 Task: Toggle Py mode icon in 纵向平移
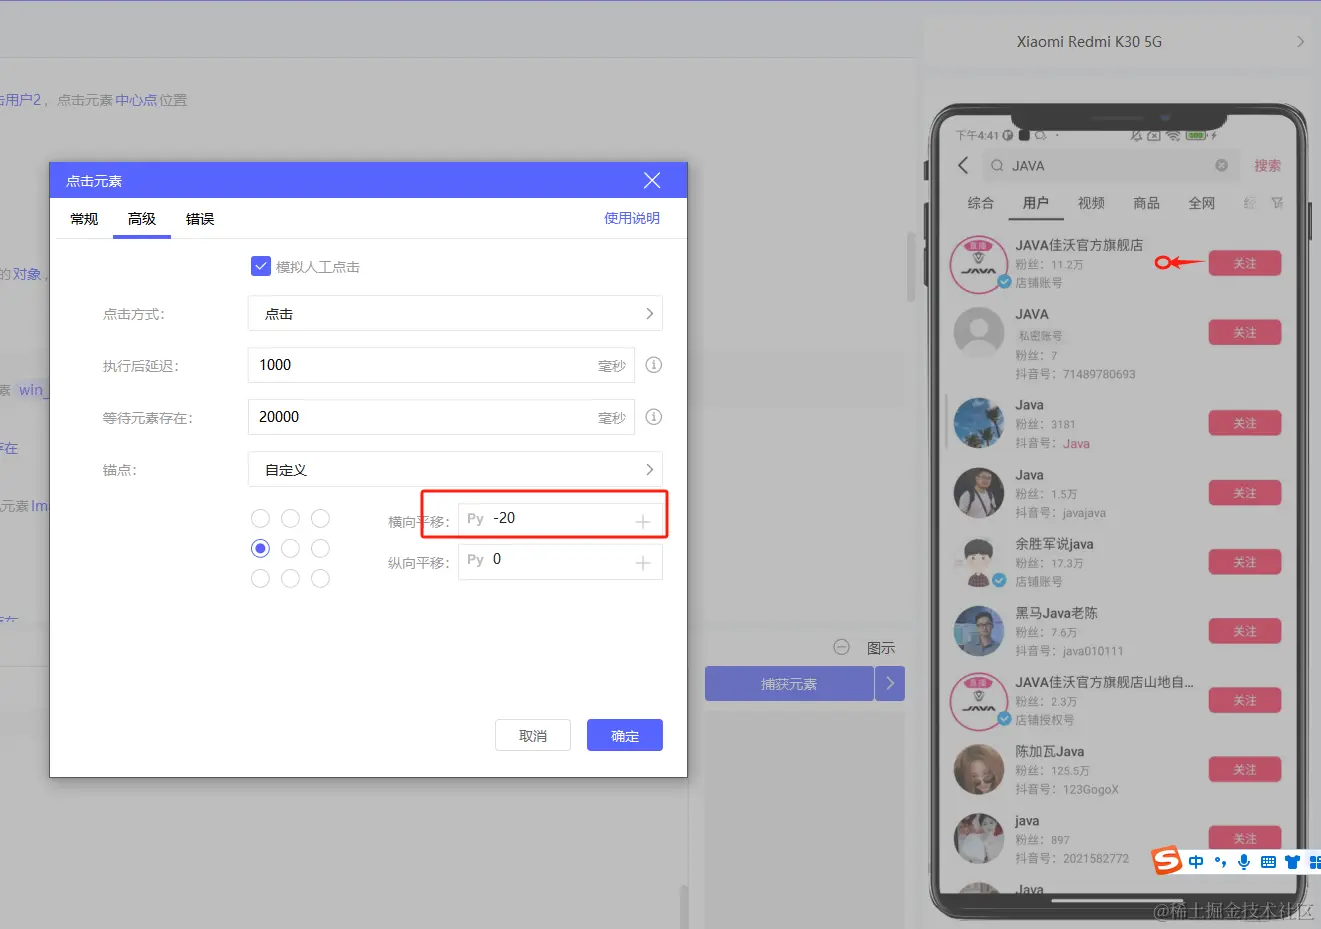pos(475,559)
